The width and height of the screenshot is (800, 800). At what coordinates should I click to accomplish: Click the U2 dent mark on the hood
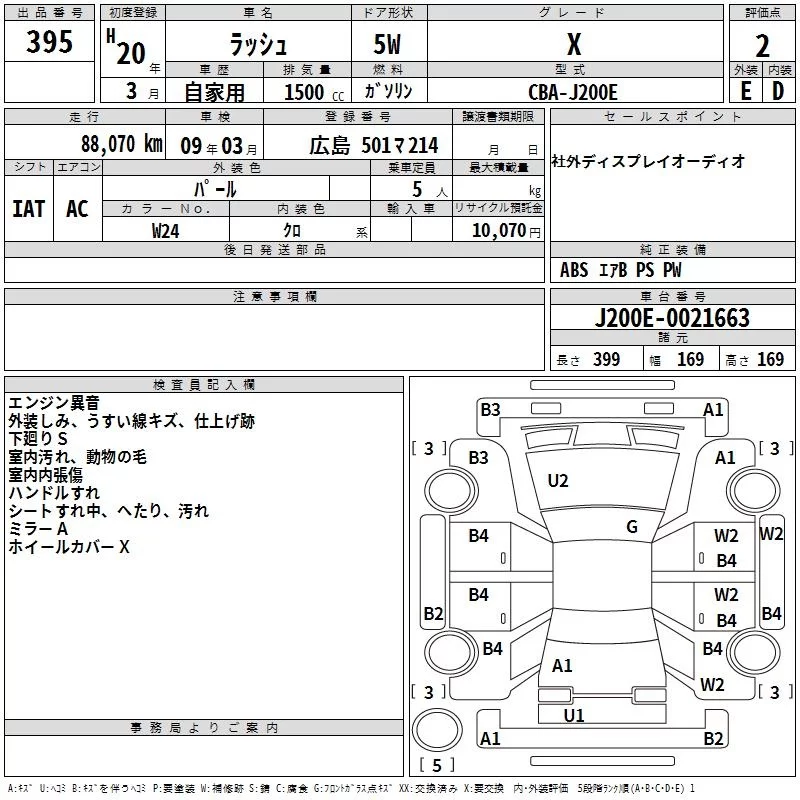pyautogui.click(x=558, y=481)
